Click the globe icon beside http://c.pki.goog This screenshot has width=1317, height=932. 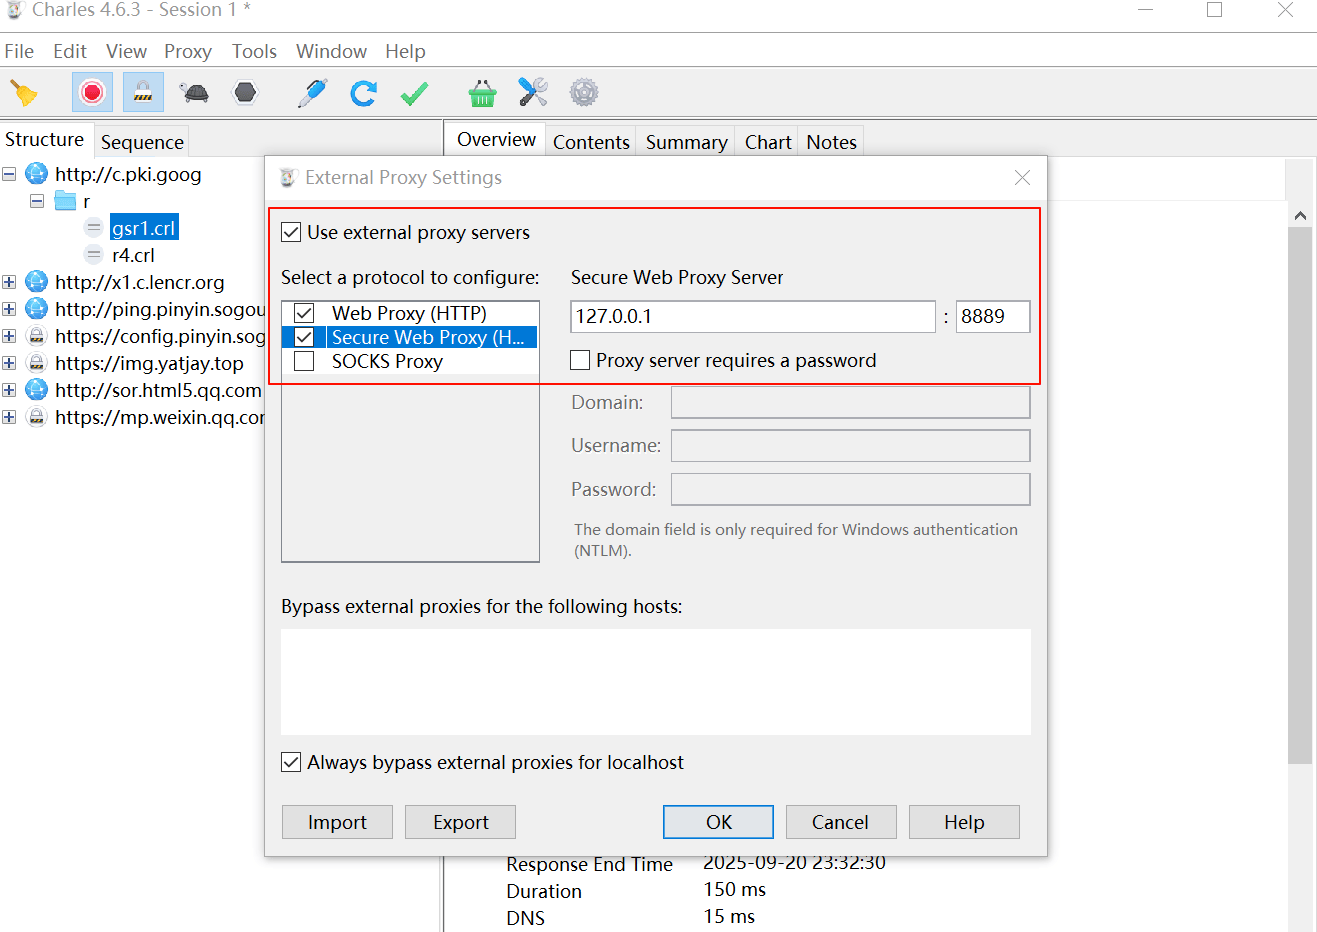(x=36, y=174)
